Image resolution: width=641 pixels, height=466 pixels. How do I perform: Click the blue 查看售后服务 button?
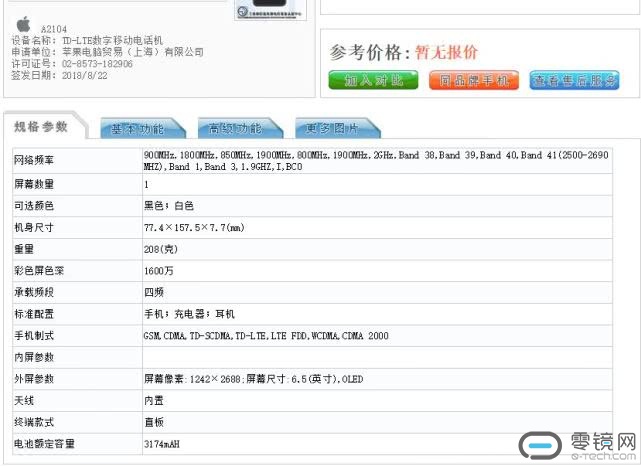(574, 81)
